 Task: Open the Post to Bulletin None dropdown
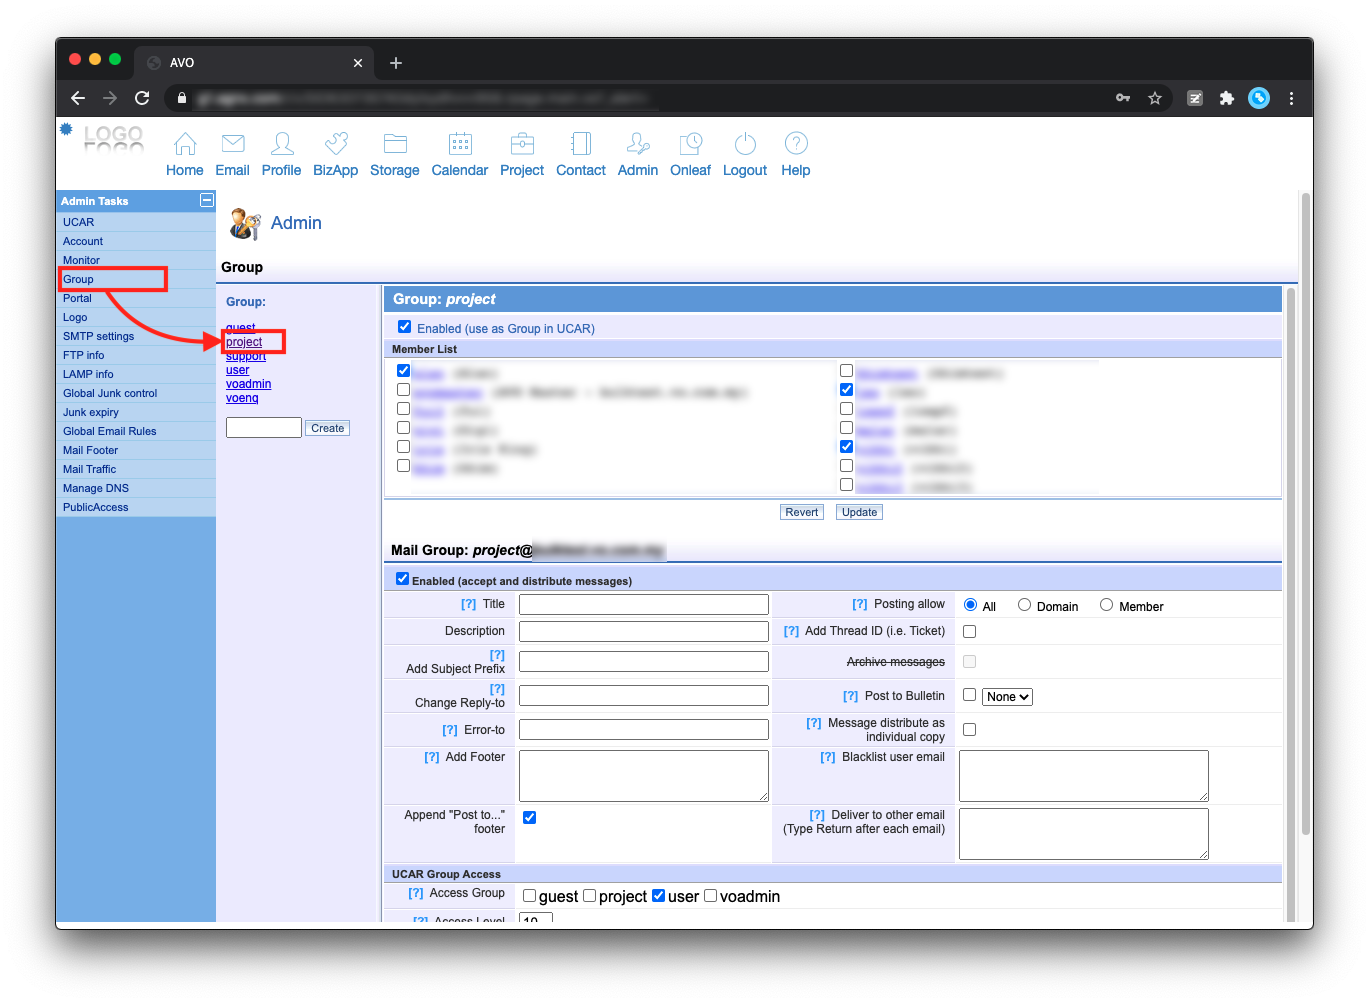1007,697
